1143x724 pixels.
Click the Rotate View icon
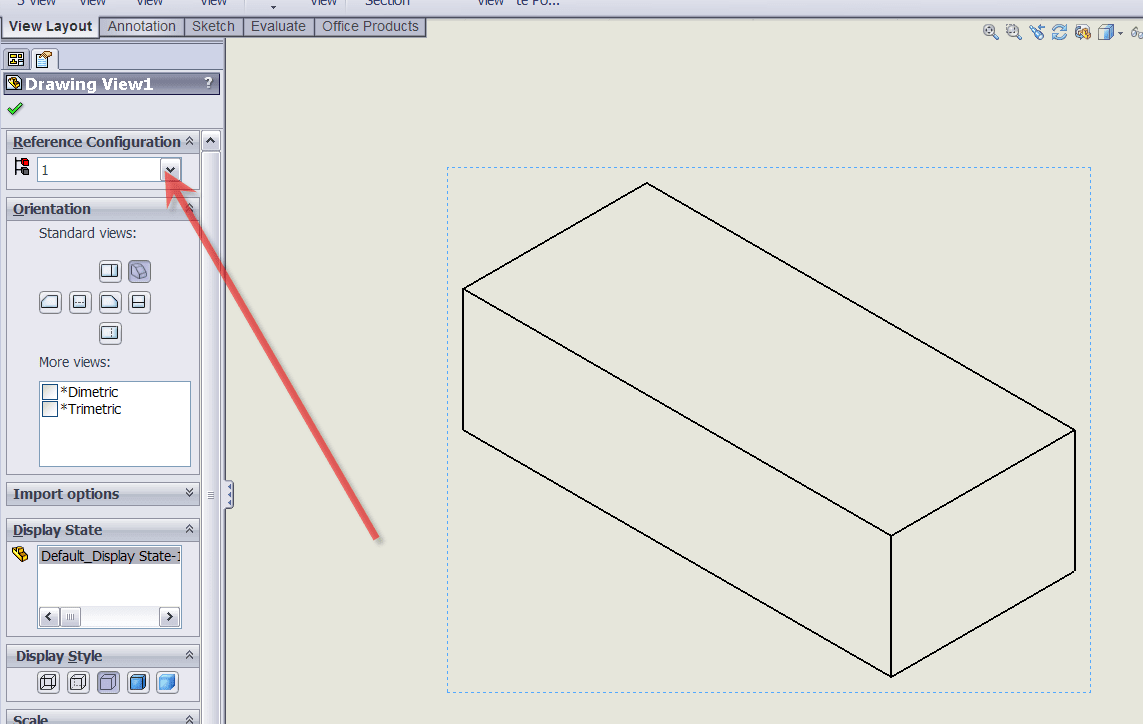[x=1059, y=32]
